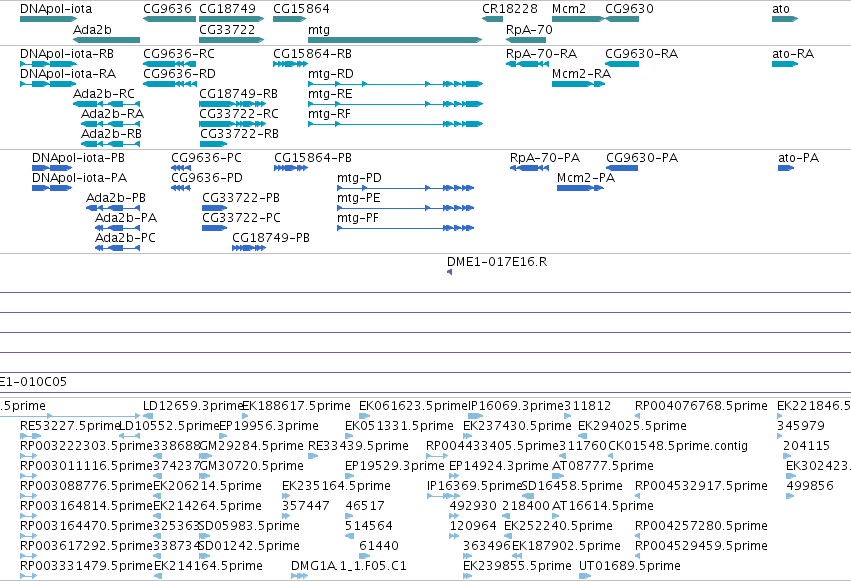Click the UT01689.5prime EST feature

tap(585, 576)
